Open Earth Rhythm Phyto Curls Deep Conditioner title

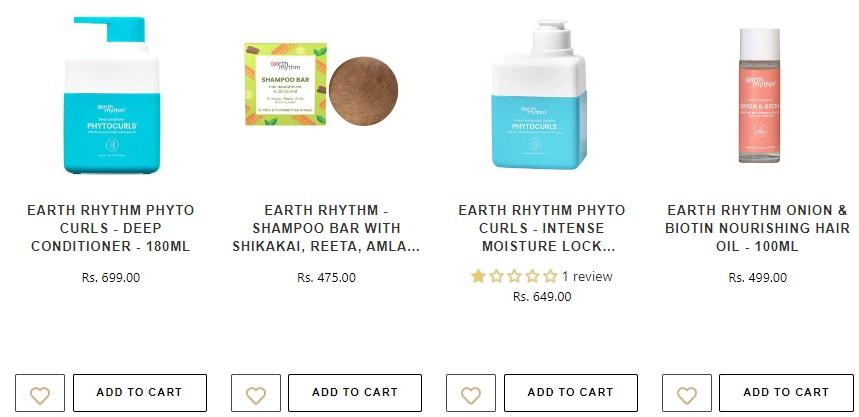point(111,228)
